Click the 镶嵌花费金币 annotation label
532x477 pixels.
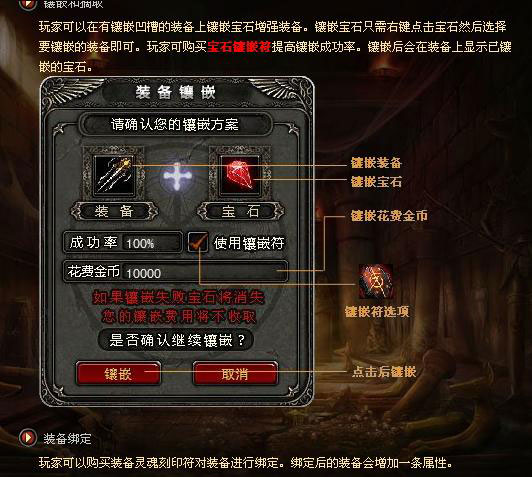click(x=389, y=216)
